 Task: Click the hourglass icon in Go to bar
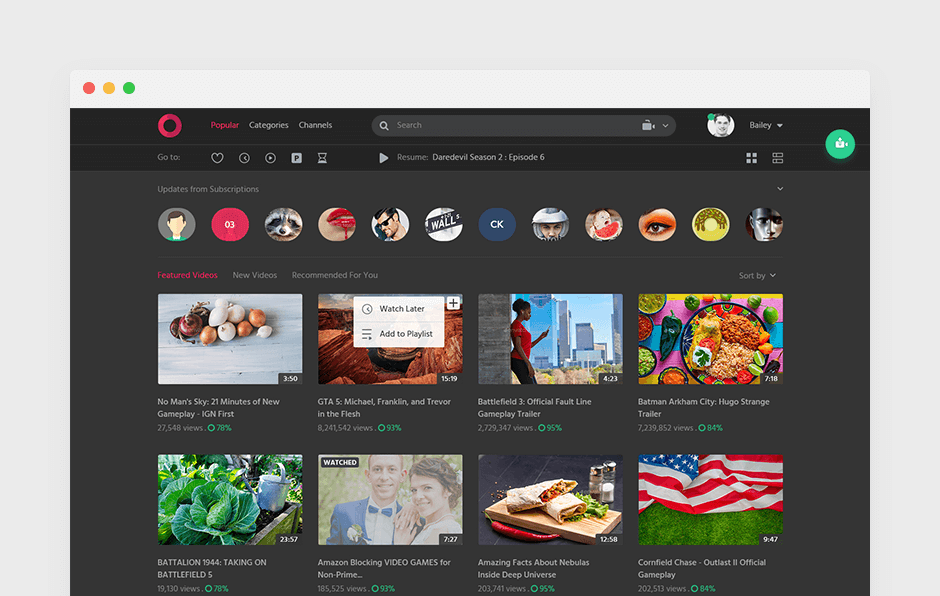click(322, 158)
